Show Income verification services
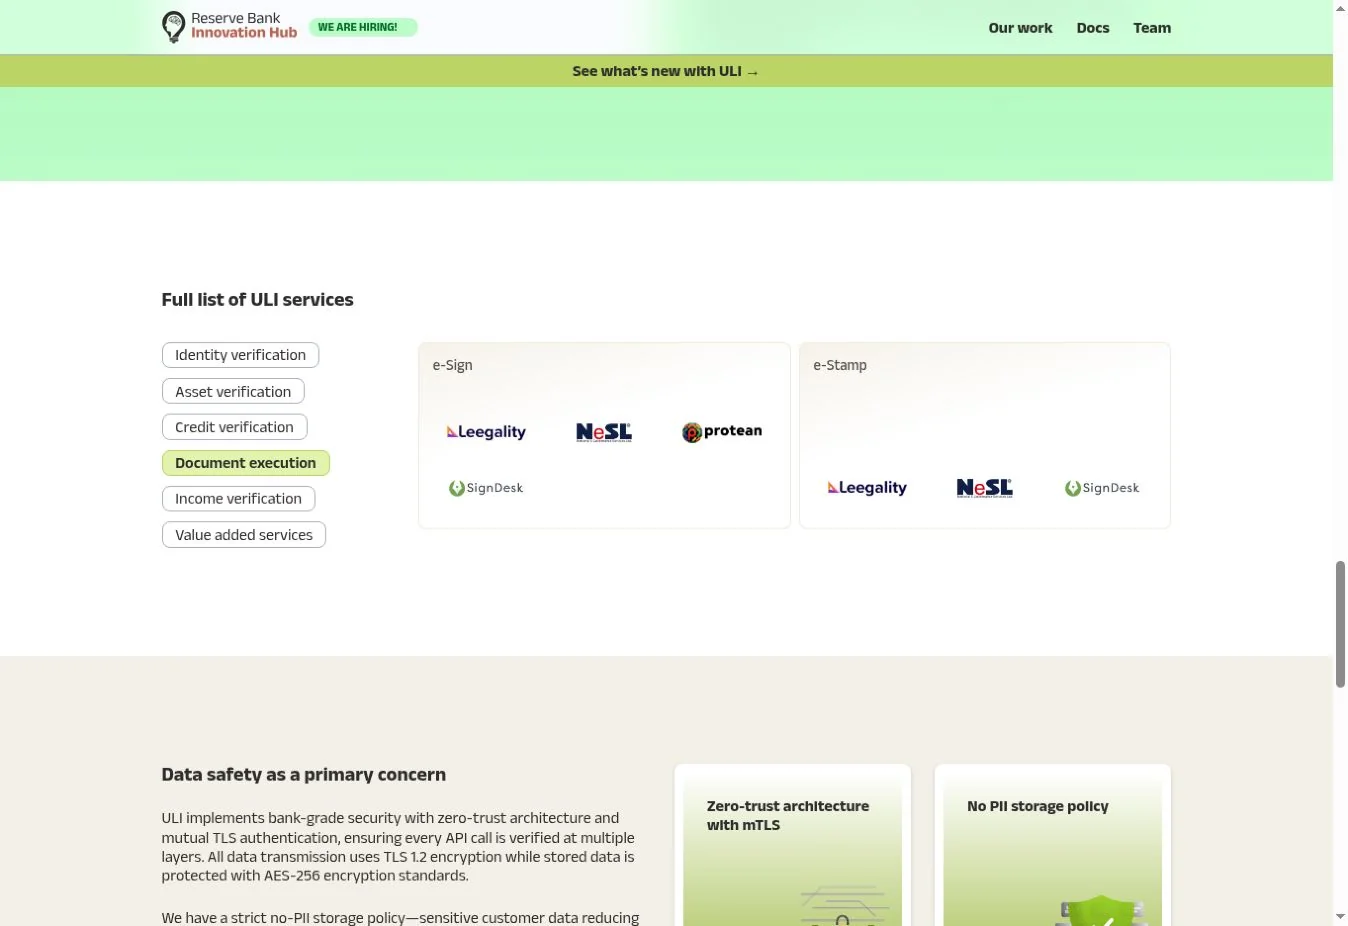 point(238,499)
